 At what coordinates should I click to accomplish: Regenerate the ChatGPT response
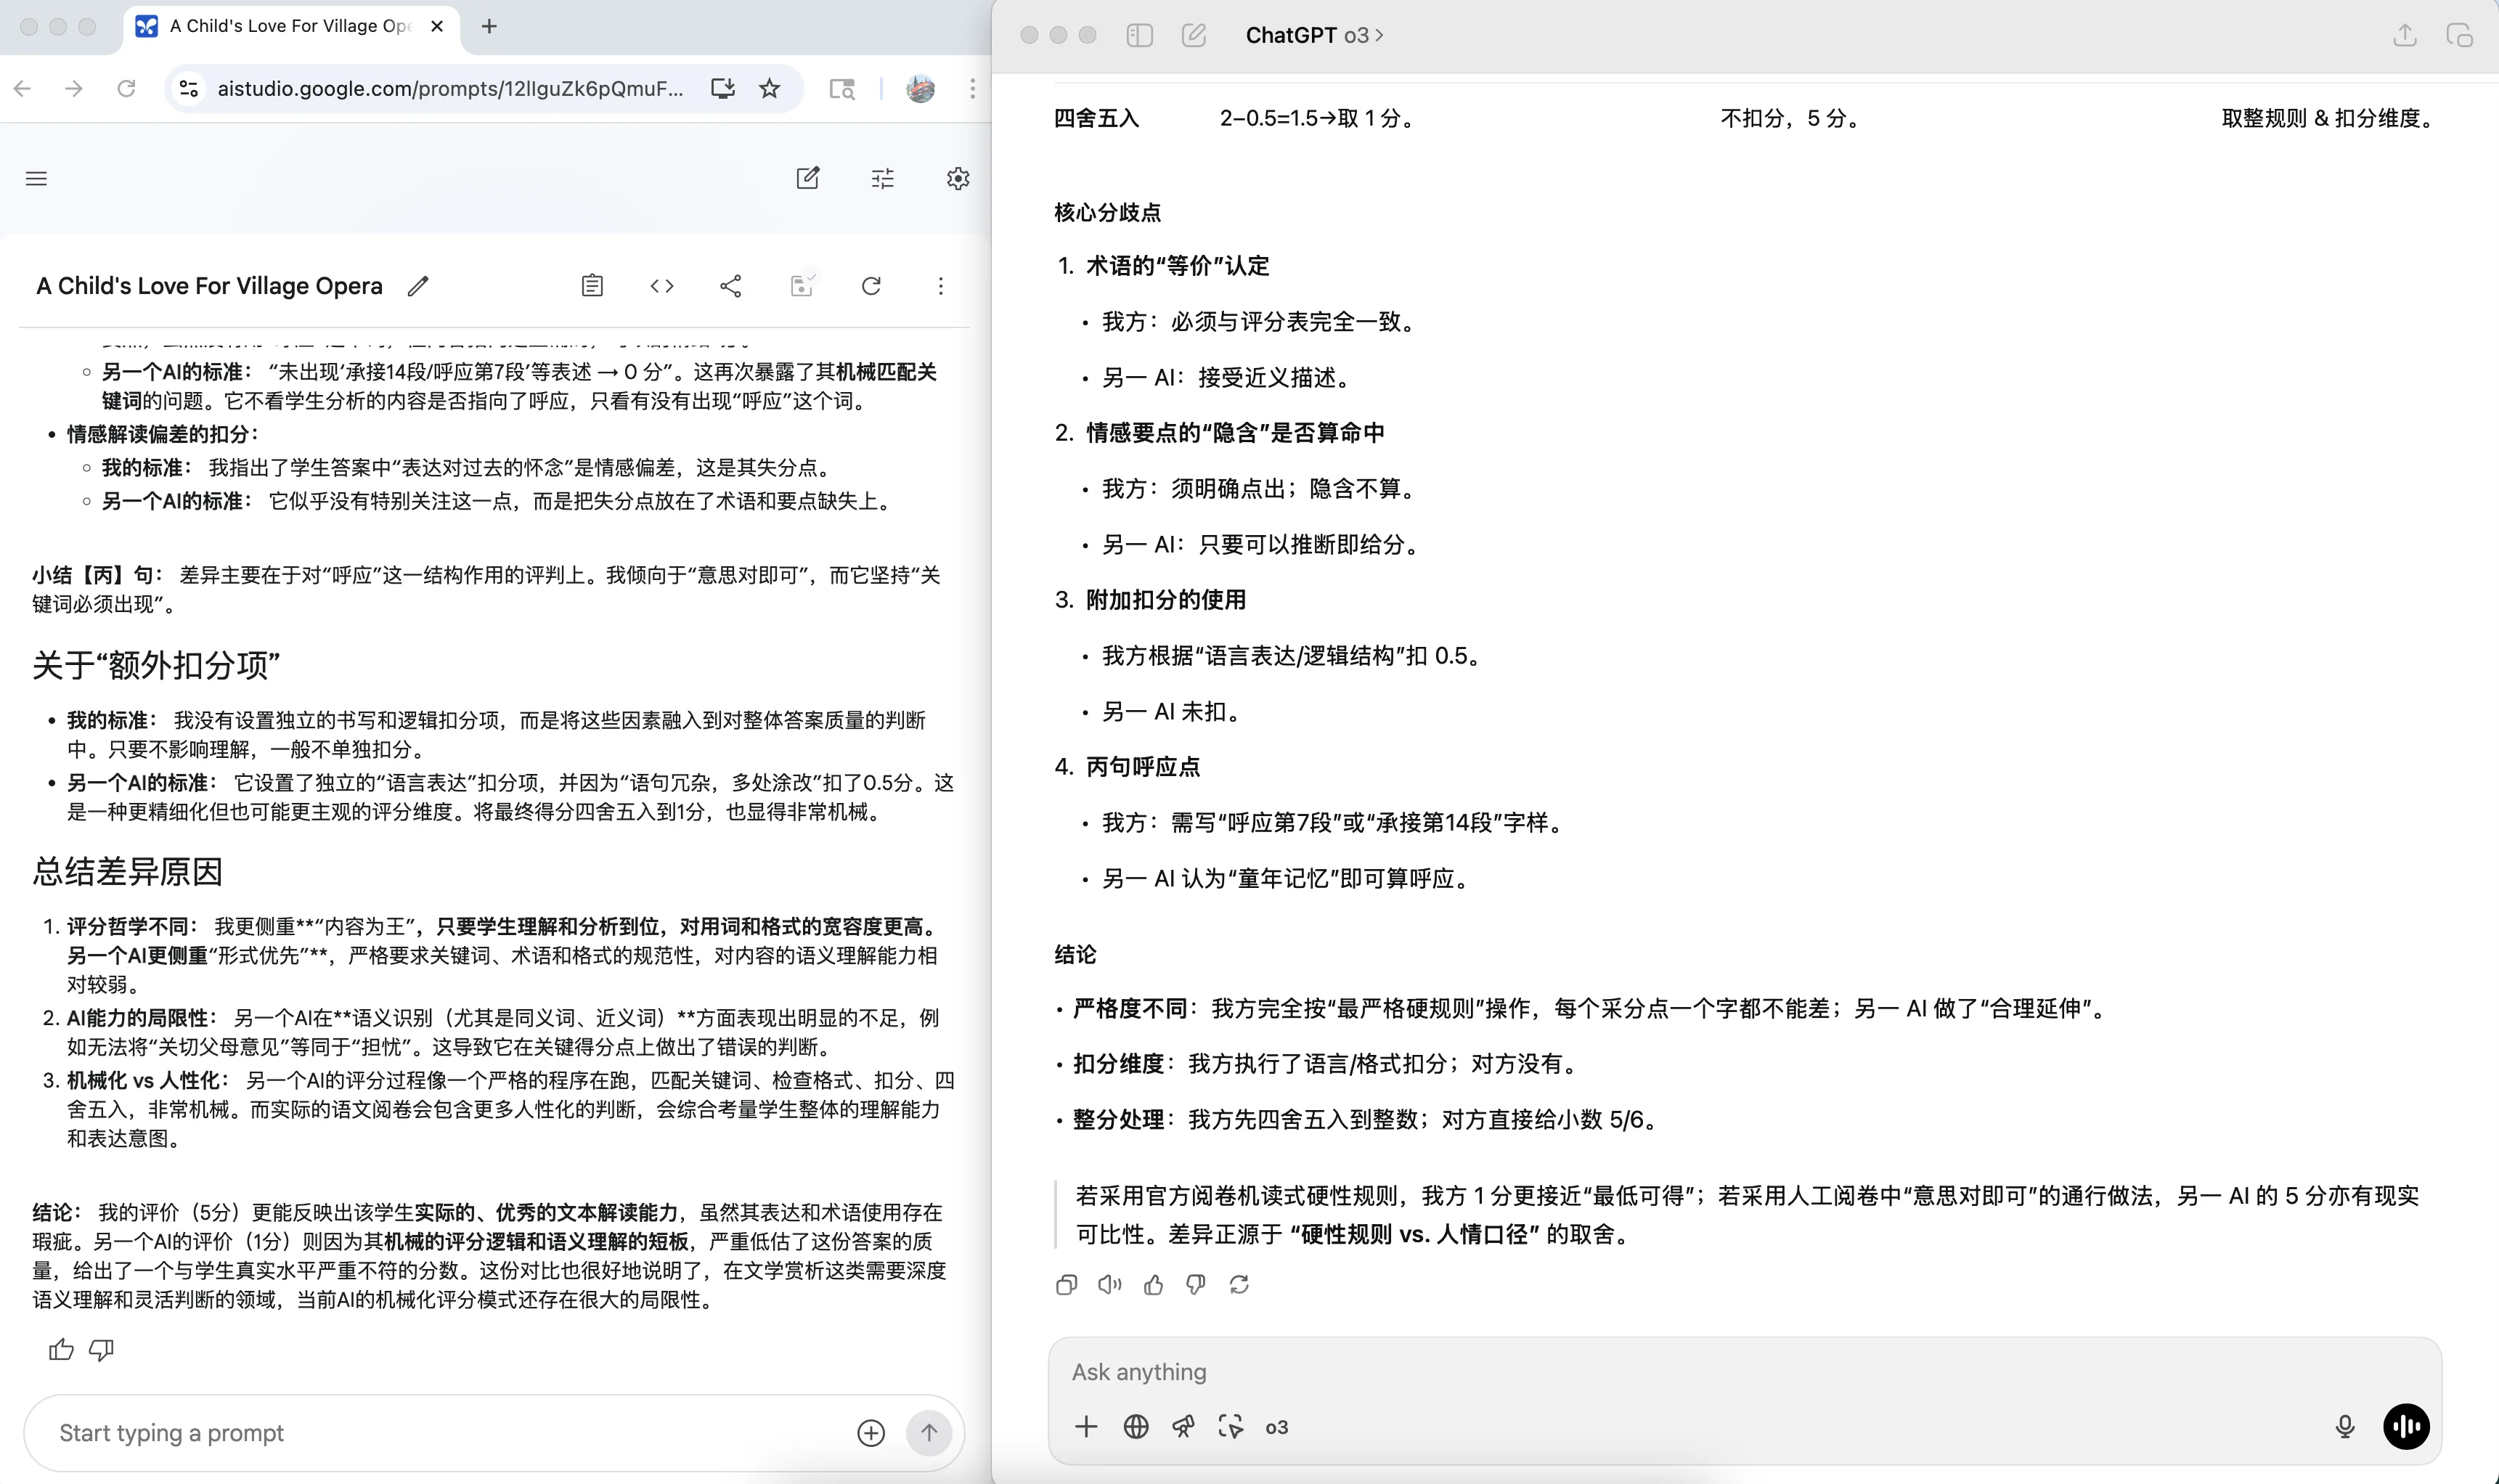coord(1239,1284)
